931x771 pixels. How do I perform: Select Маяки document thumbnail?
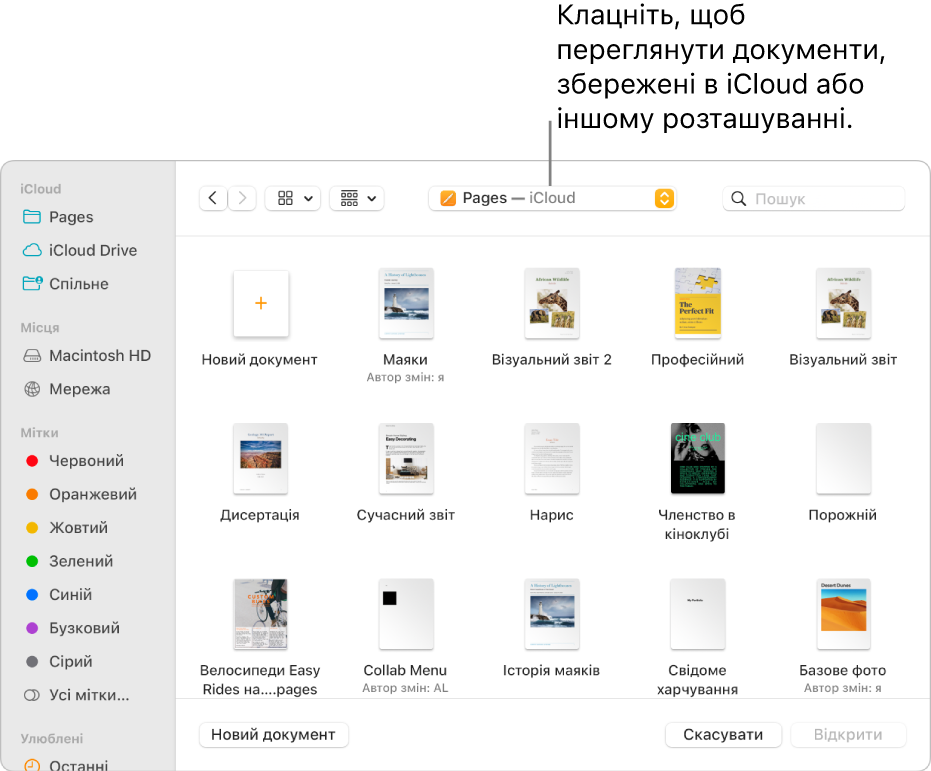(x=406, y=303)
